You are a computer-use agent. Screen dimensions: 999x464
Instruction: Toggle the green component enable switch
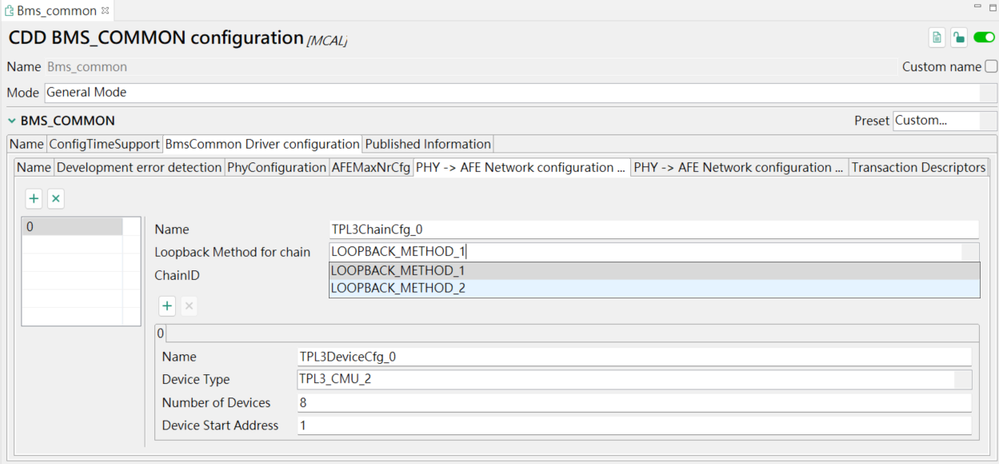click(983, 38)
